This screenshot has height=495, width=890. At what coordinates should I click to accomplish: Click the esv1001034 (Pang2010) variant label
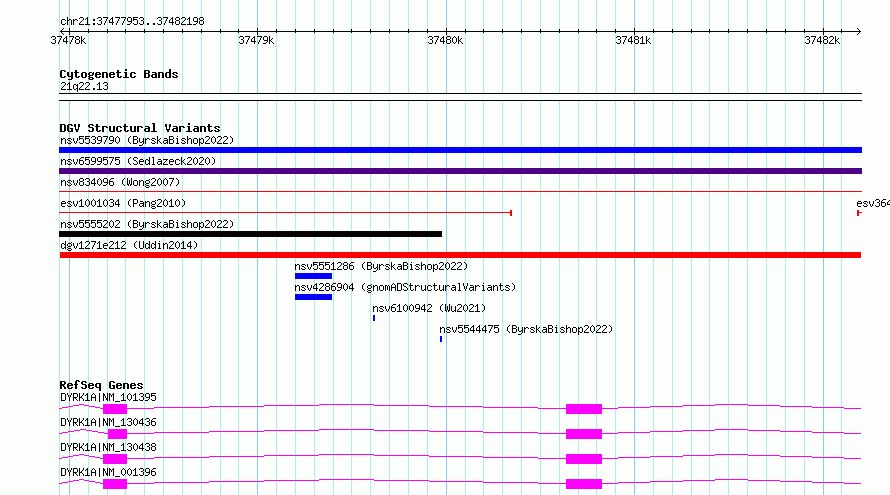pyautogui.click(x=123, y=203)
